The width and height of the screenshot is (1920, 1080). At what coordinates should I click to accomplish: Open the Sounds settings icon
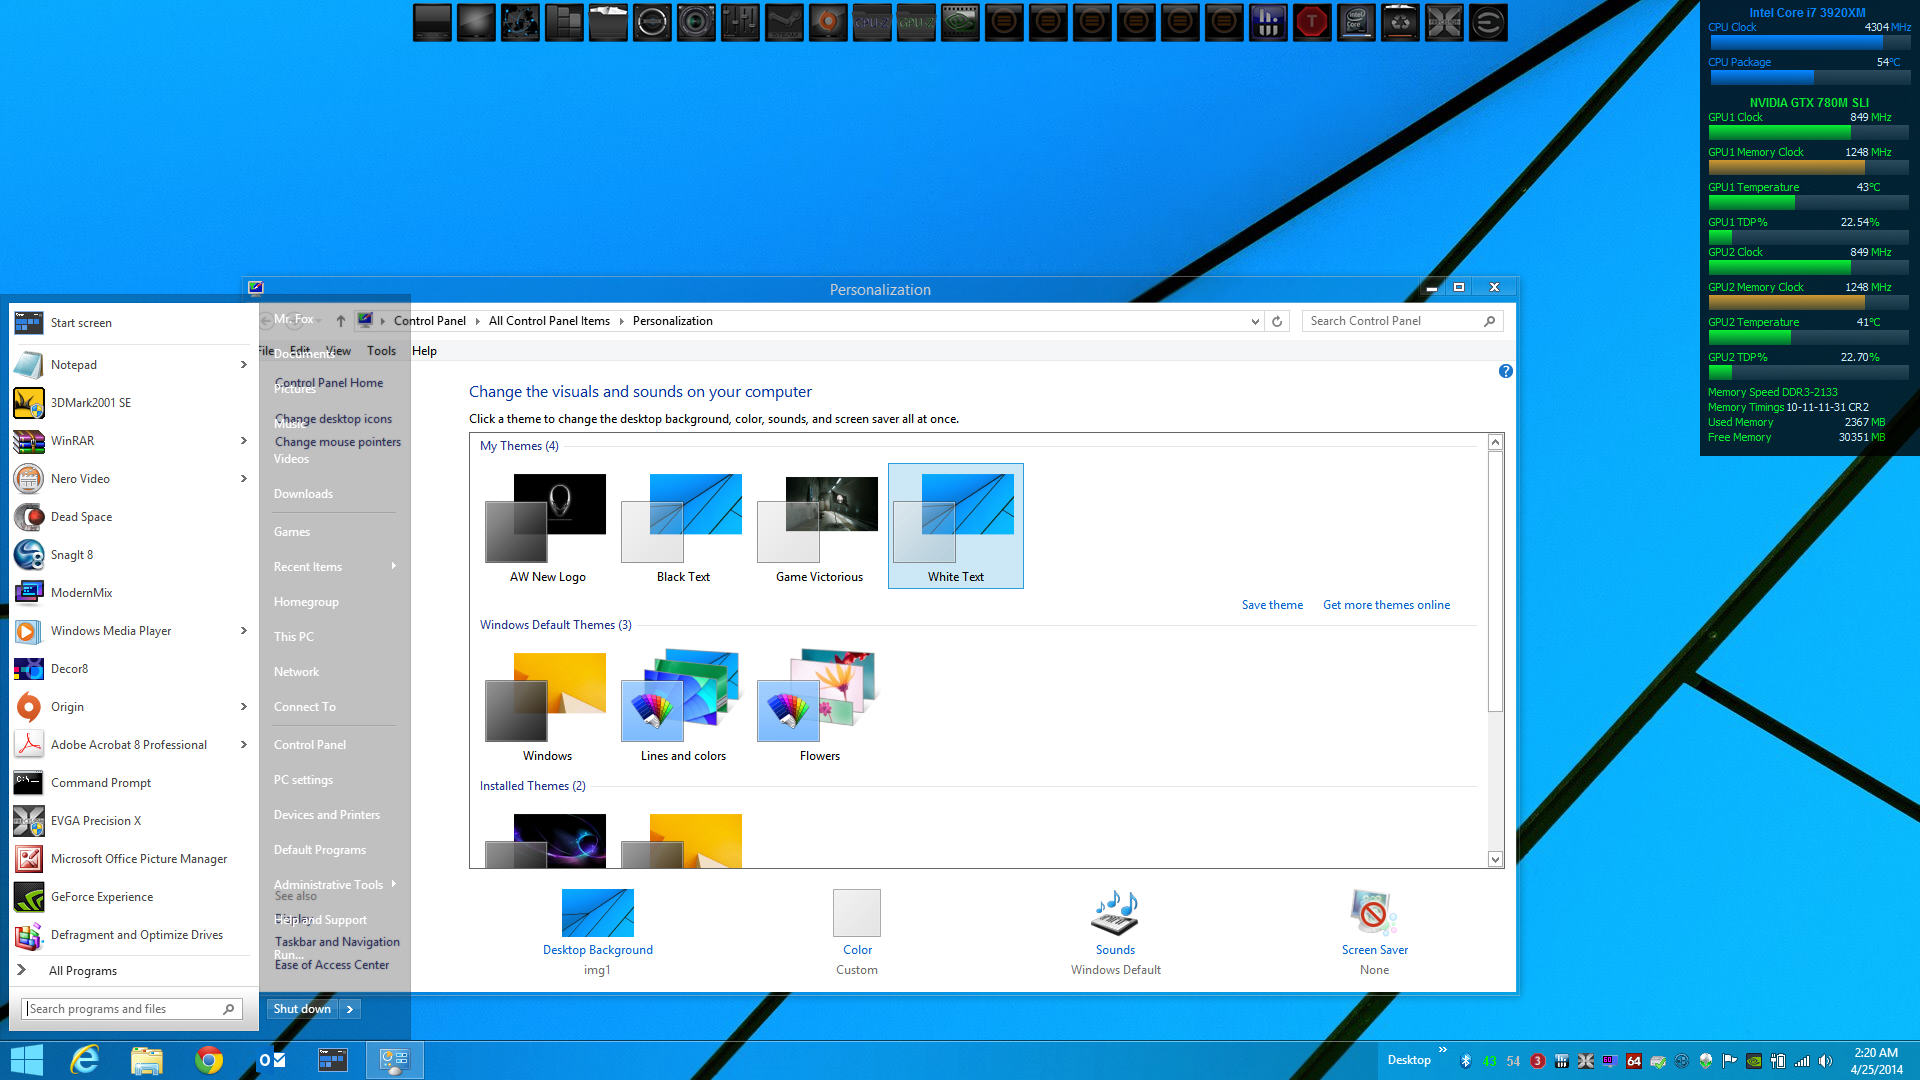click(x=1115, y=913)
